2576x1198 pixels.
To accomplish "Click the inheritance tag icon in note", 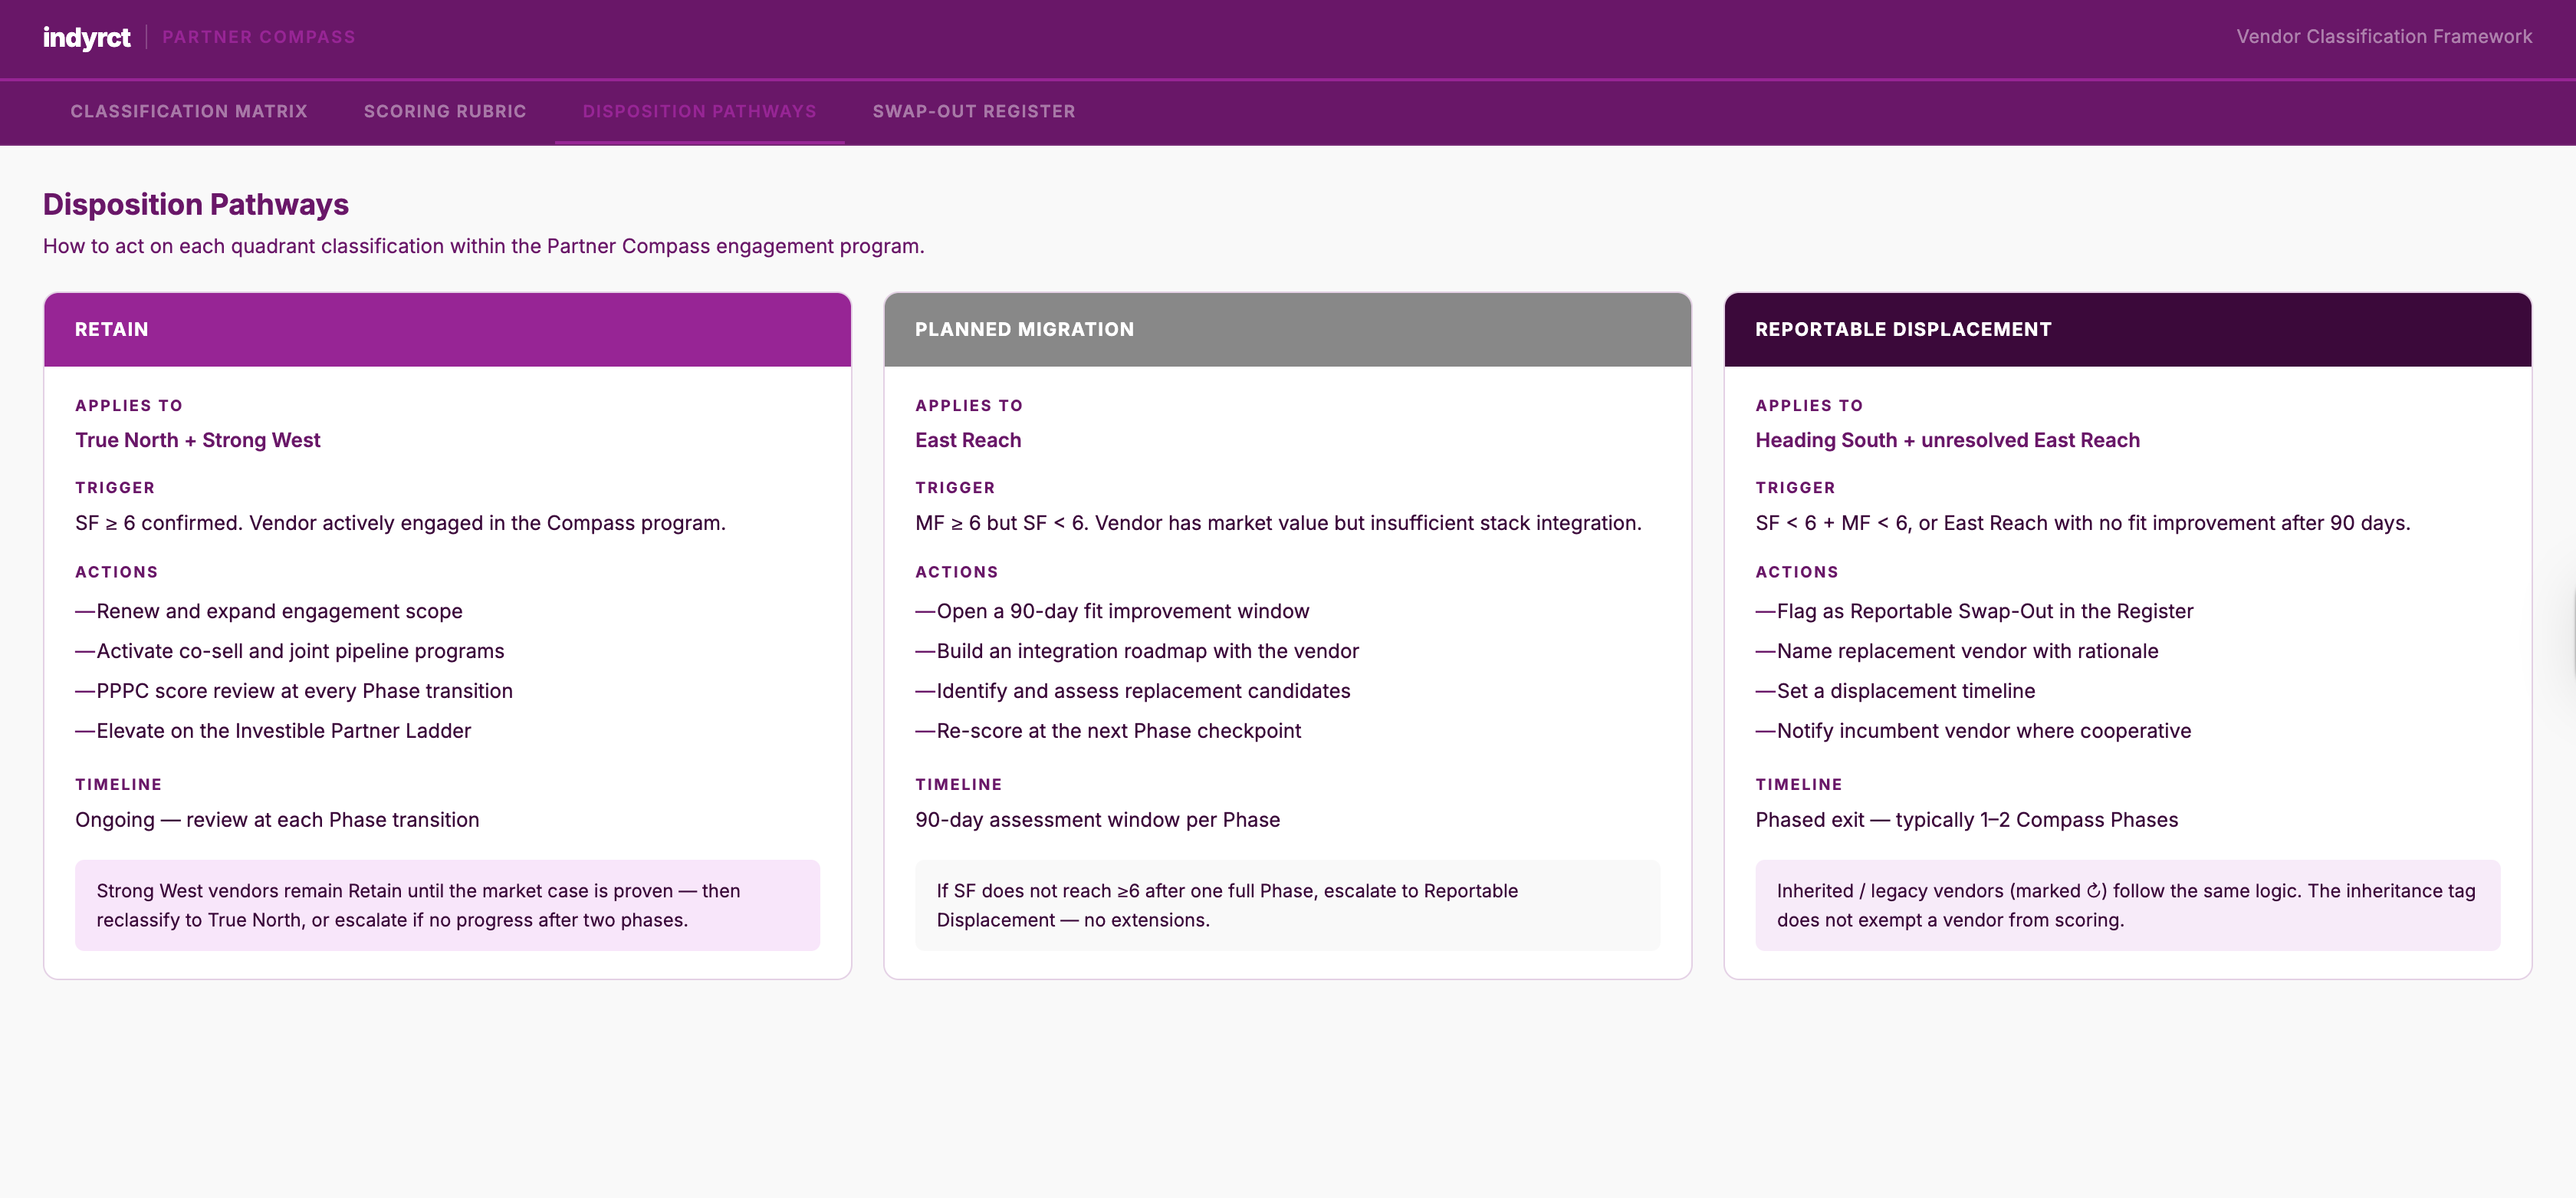I will click(2094, 890).
